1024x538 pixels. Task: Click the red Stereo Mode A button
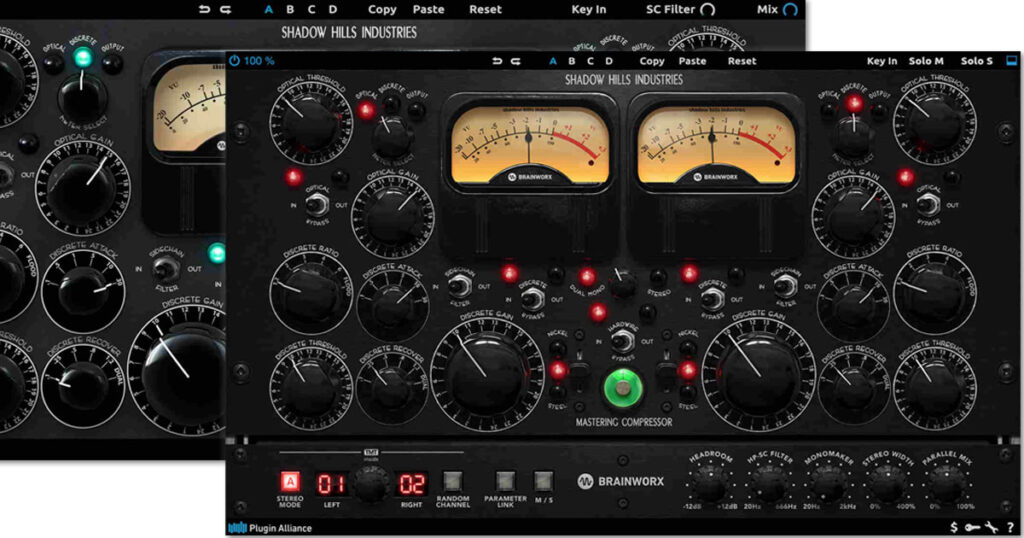point(290,483)
